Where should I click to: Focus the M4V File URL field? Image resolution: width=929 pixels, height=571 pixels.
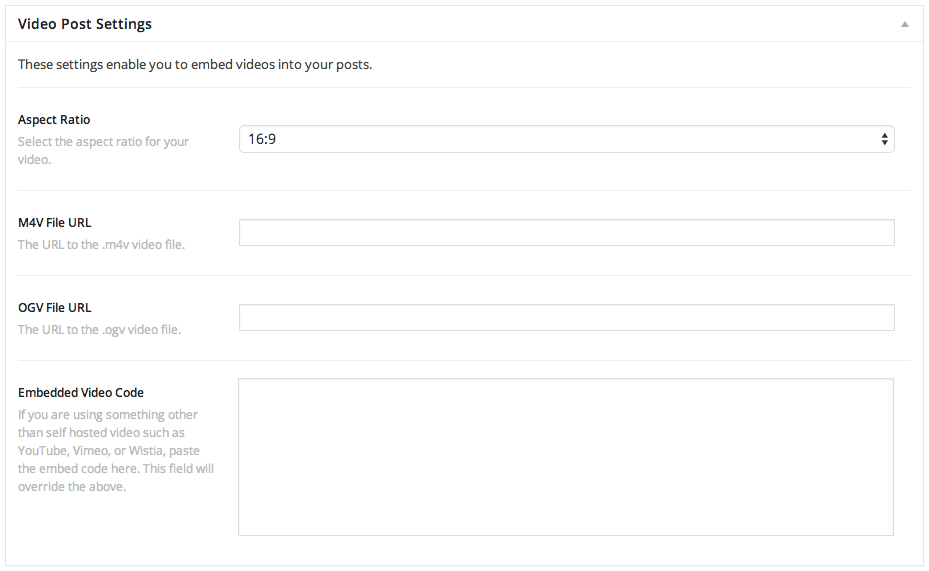point(566,233)
